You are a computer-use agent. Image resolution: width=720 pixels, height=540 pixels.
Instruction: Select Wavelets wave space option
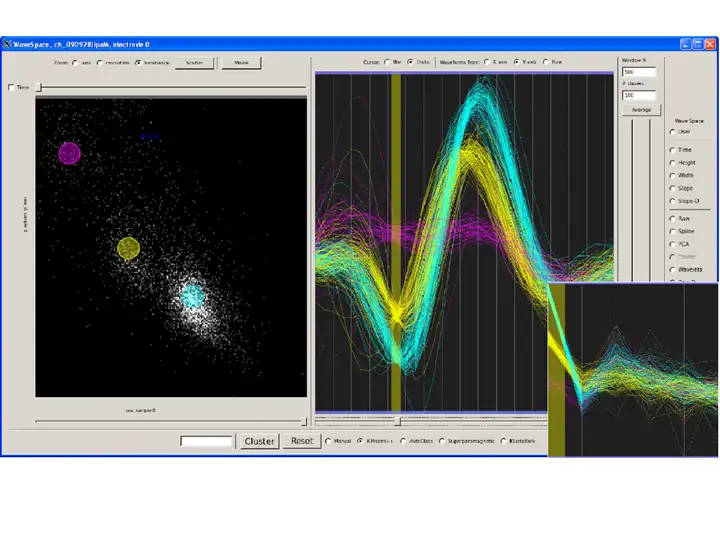tap(673, 270)
